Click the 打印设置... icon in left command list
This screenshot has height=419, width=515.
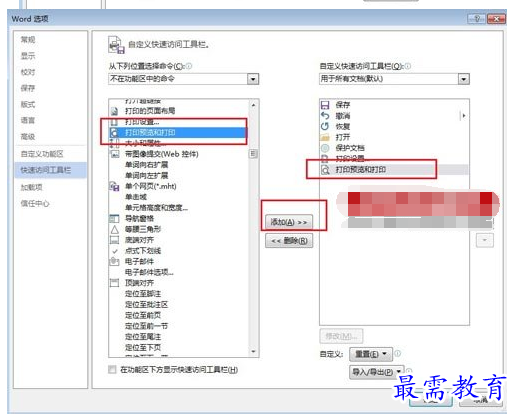pyautogui.click(x=114, y=122)
